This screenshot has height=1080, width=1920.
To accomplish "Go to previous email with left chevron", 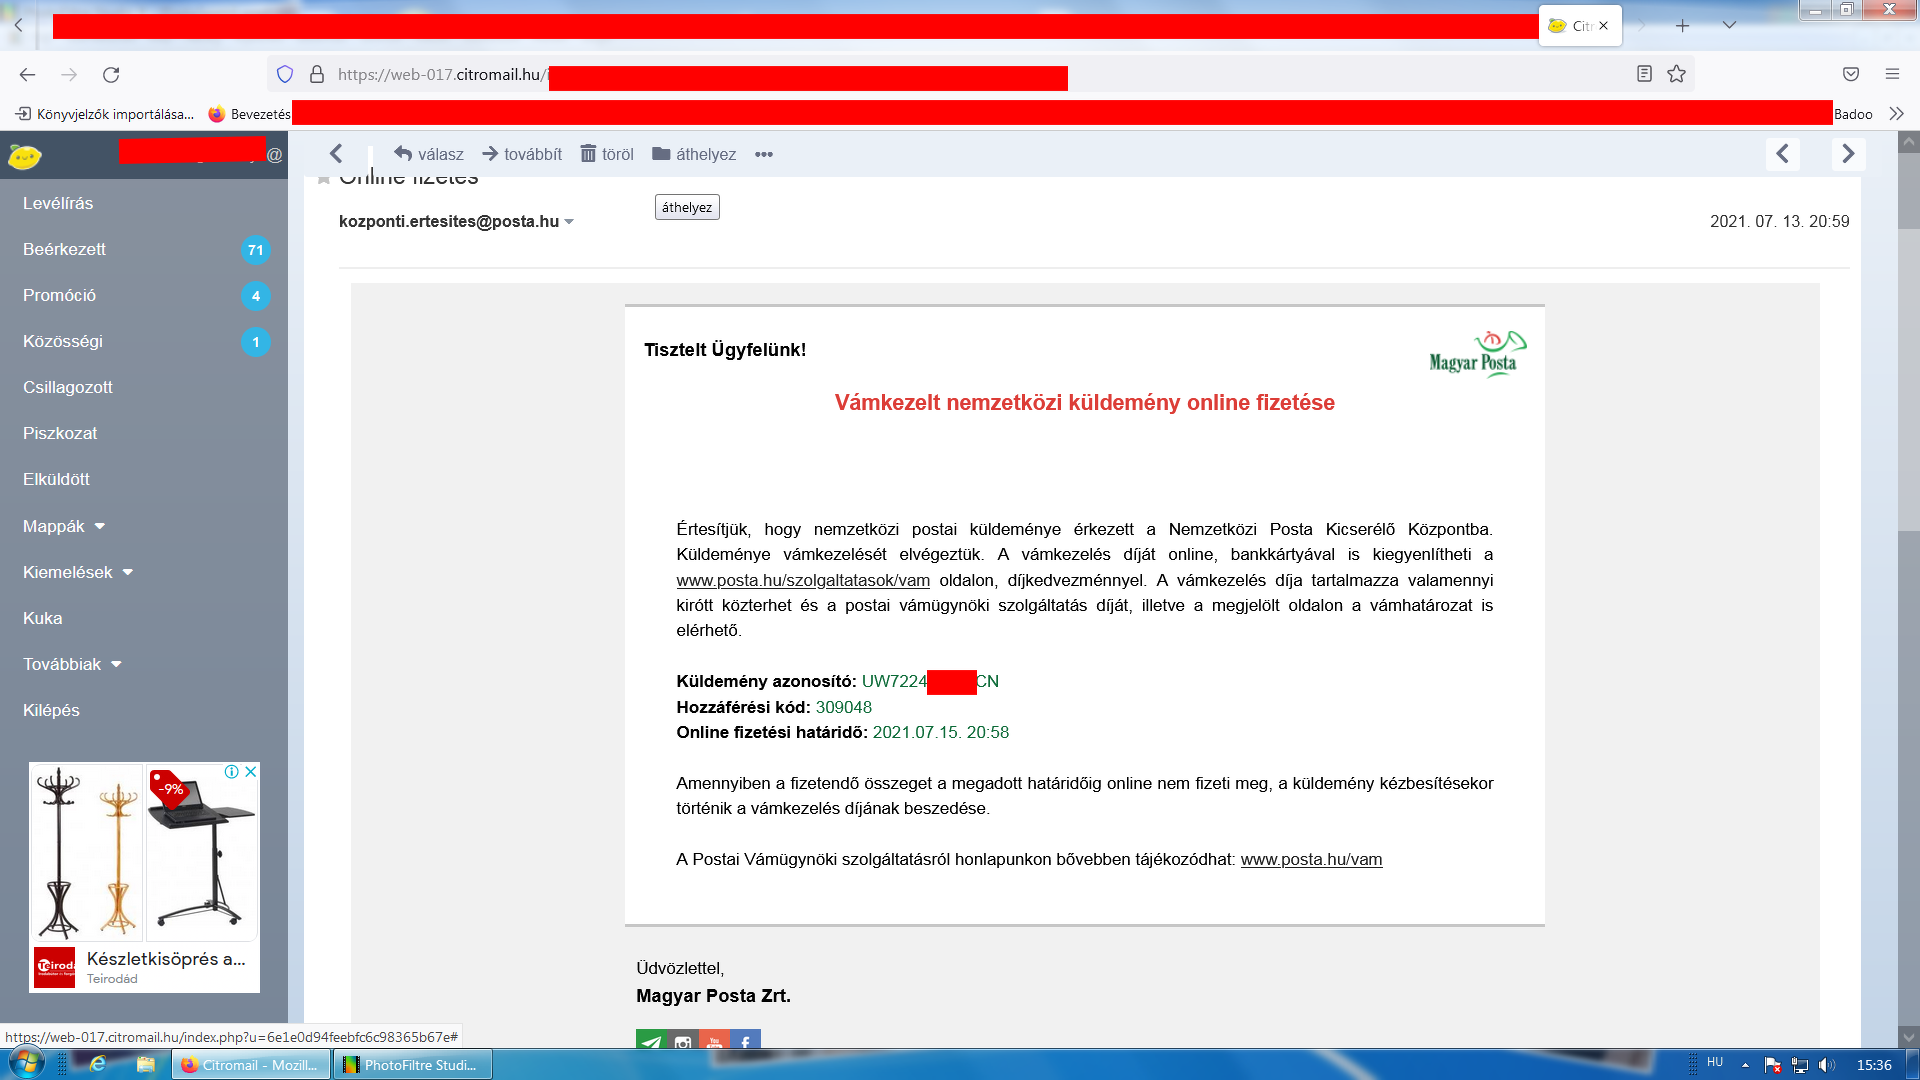I will [1782, 154].
